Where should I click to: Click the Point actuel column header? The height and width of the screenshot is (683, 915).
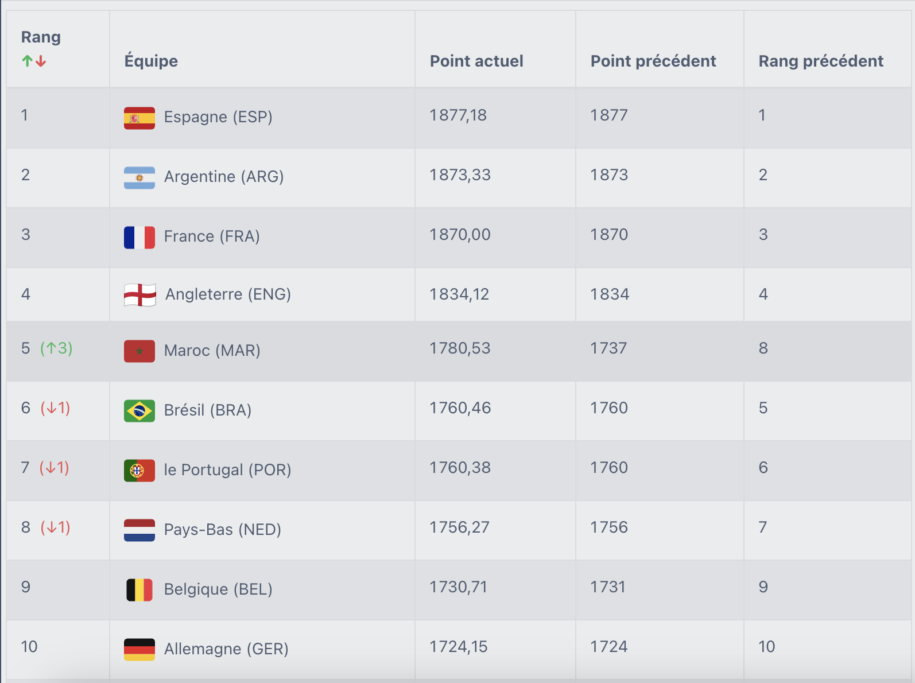pyautogui.click(x=476, y=61)
